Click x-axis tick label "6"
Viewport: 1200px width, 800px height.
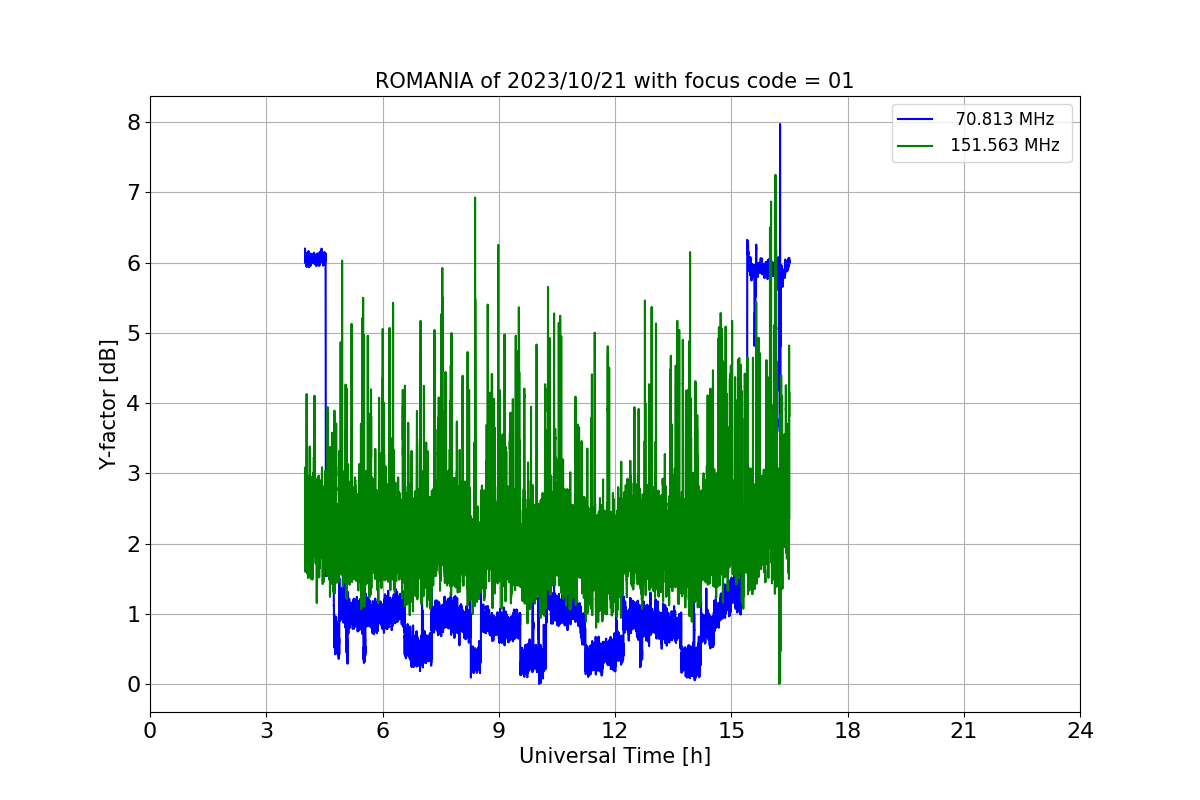click(382, 731)
